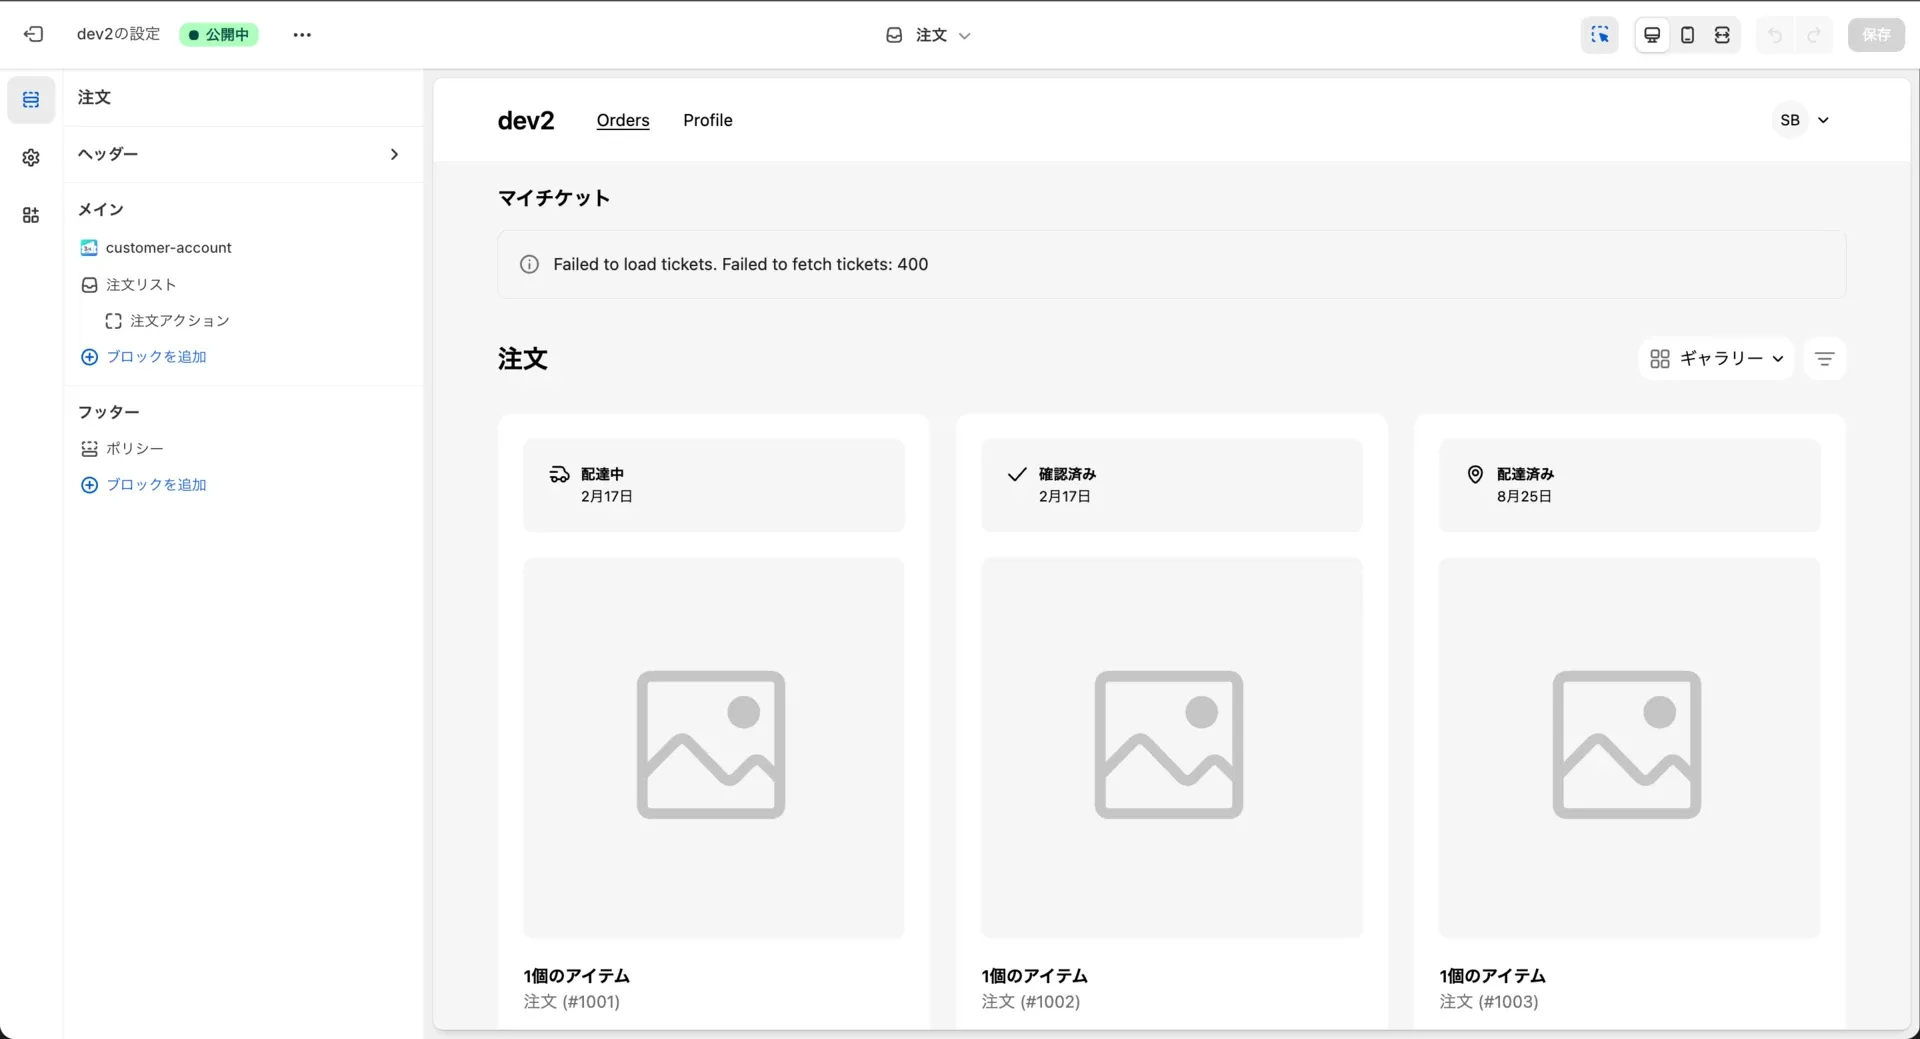Open the apps icon in sidebar
The width and height of the screenshot is (1920, 1039).
(31, 215)
